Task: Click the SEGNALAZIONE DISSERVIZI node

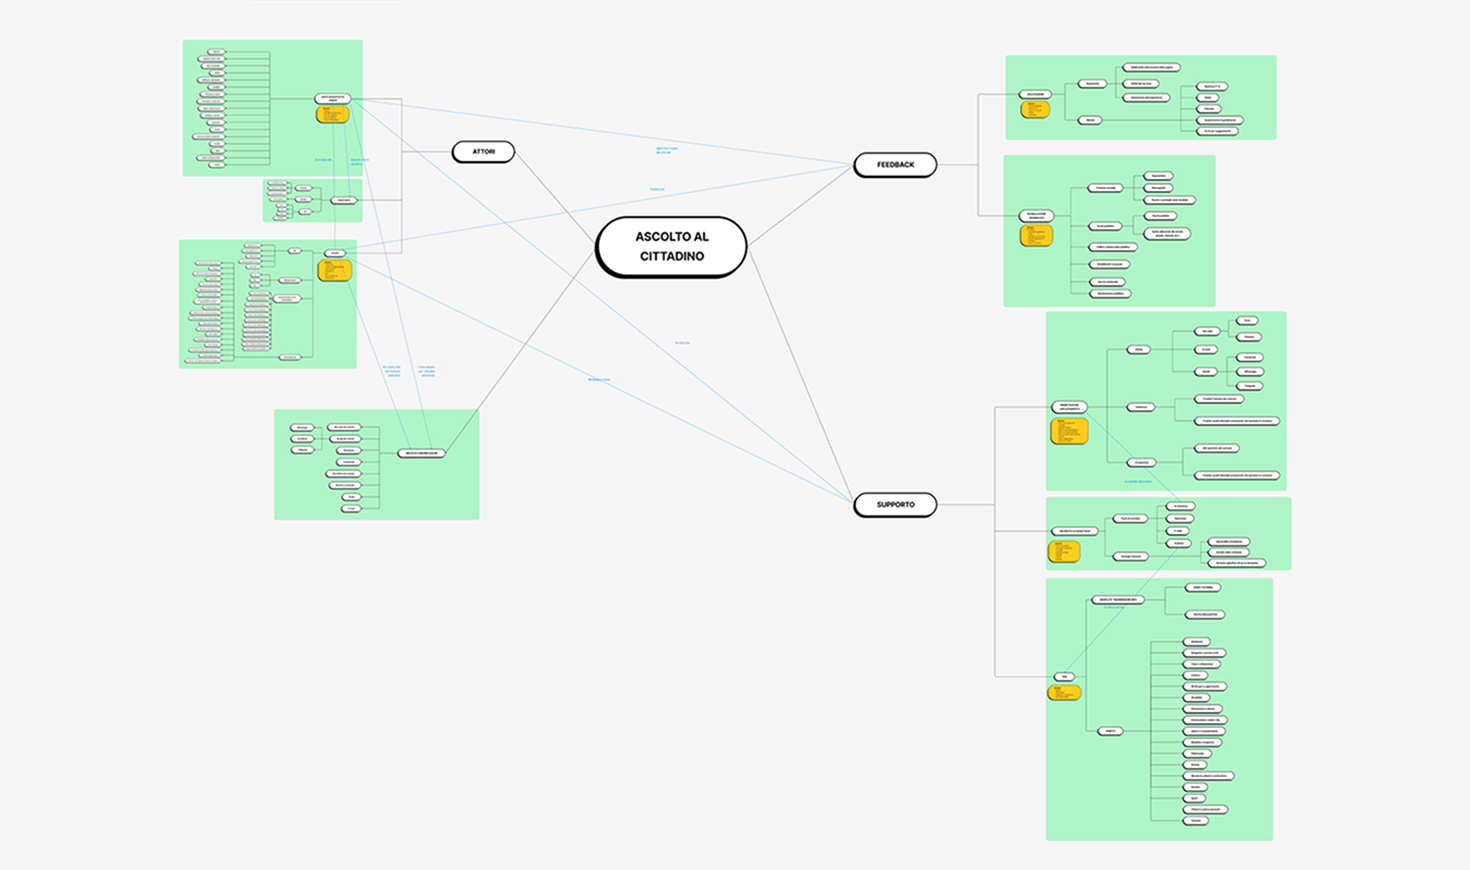Action: pyautogui.click(x=1036, y=216)
